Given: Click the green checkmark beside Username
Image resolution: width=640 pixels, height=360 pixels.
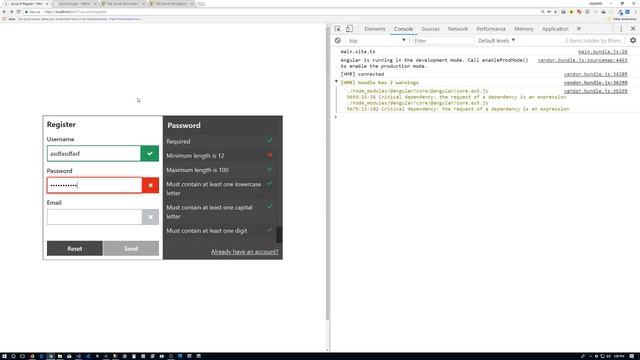Looking at the screenshot, I should pos(150,153).
